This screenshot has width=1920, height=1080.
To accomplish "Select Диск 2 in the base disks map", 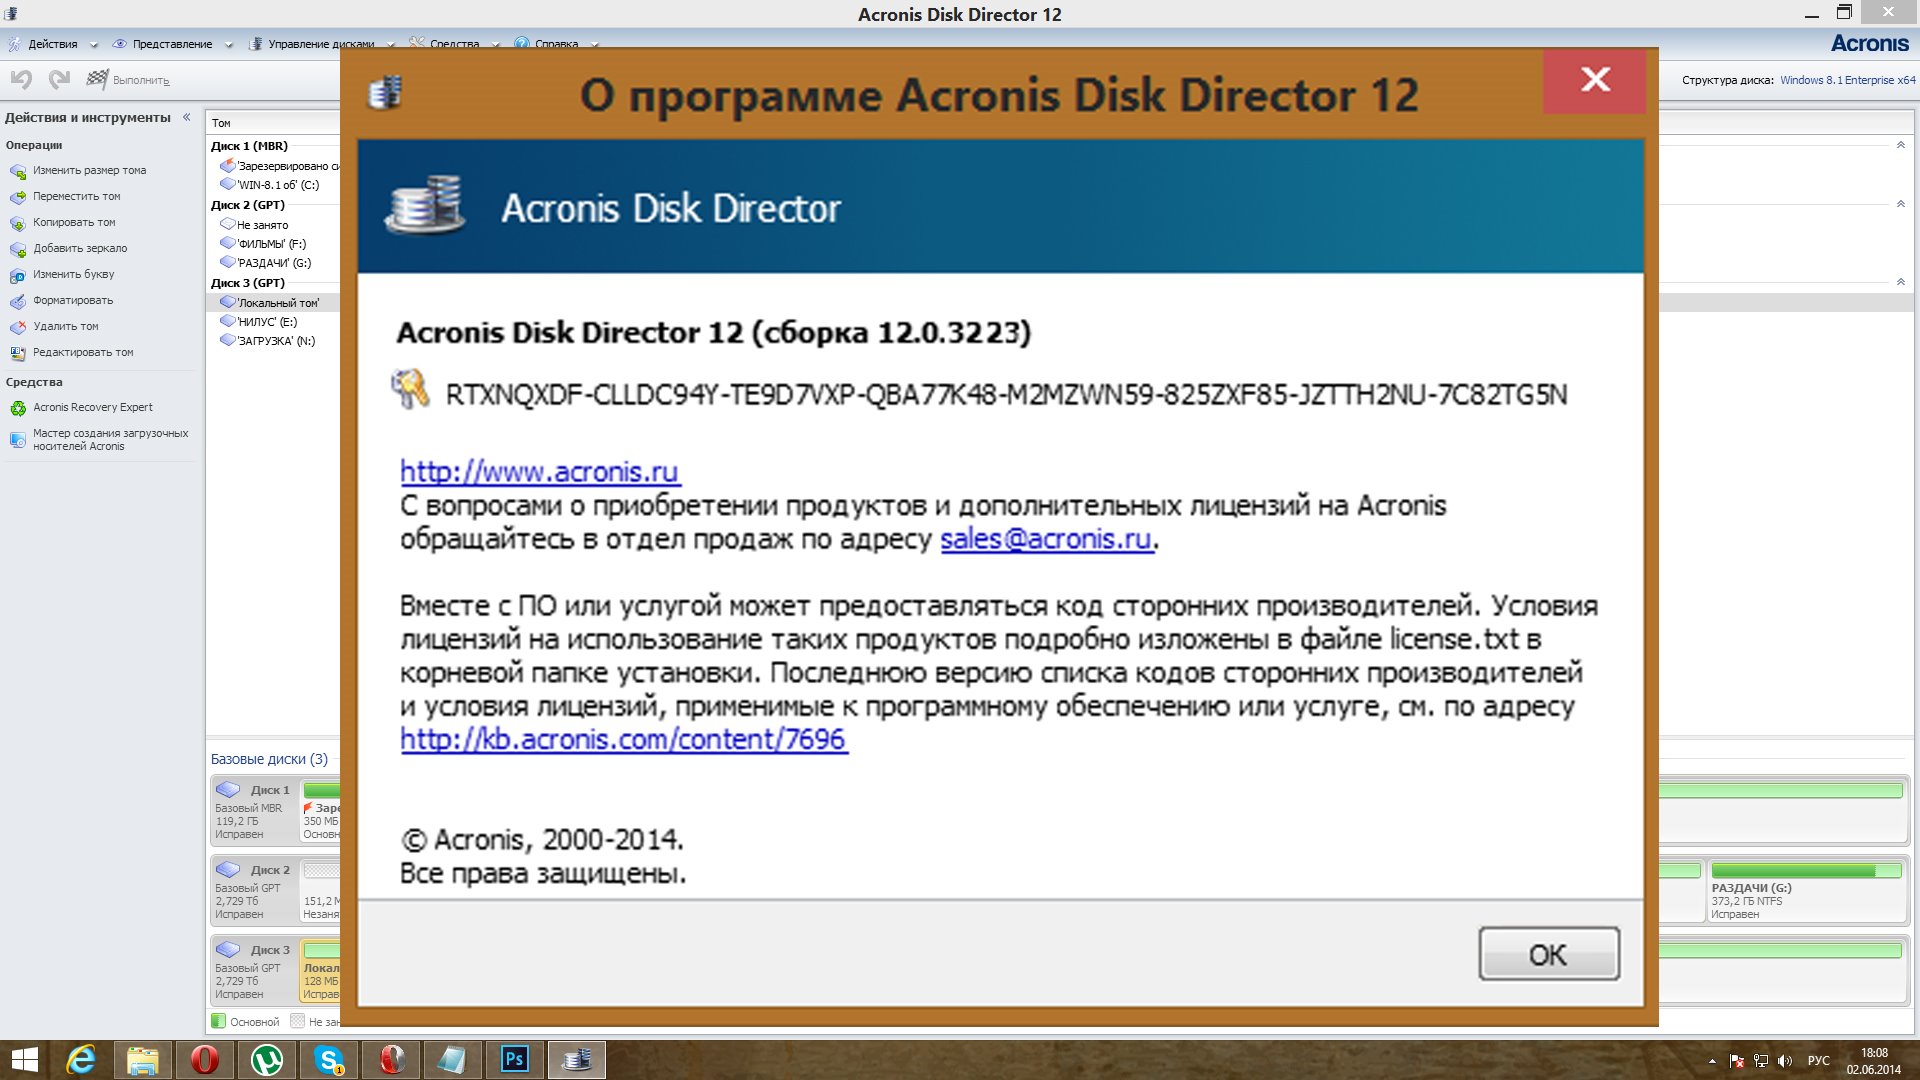I will click(x=254, y=889).
